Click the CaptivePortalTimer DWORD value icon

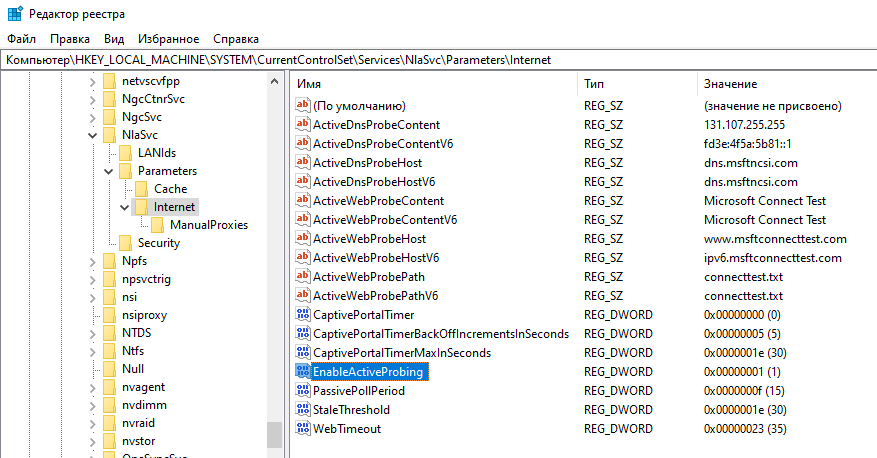click(x=304, y=315)
